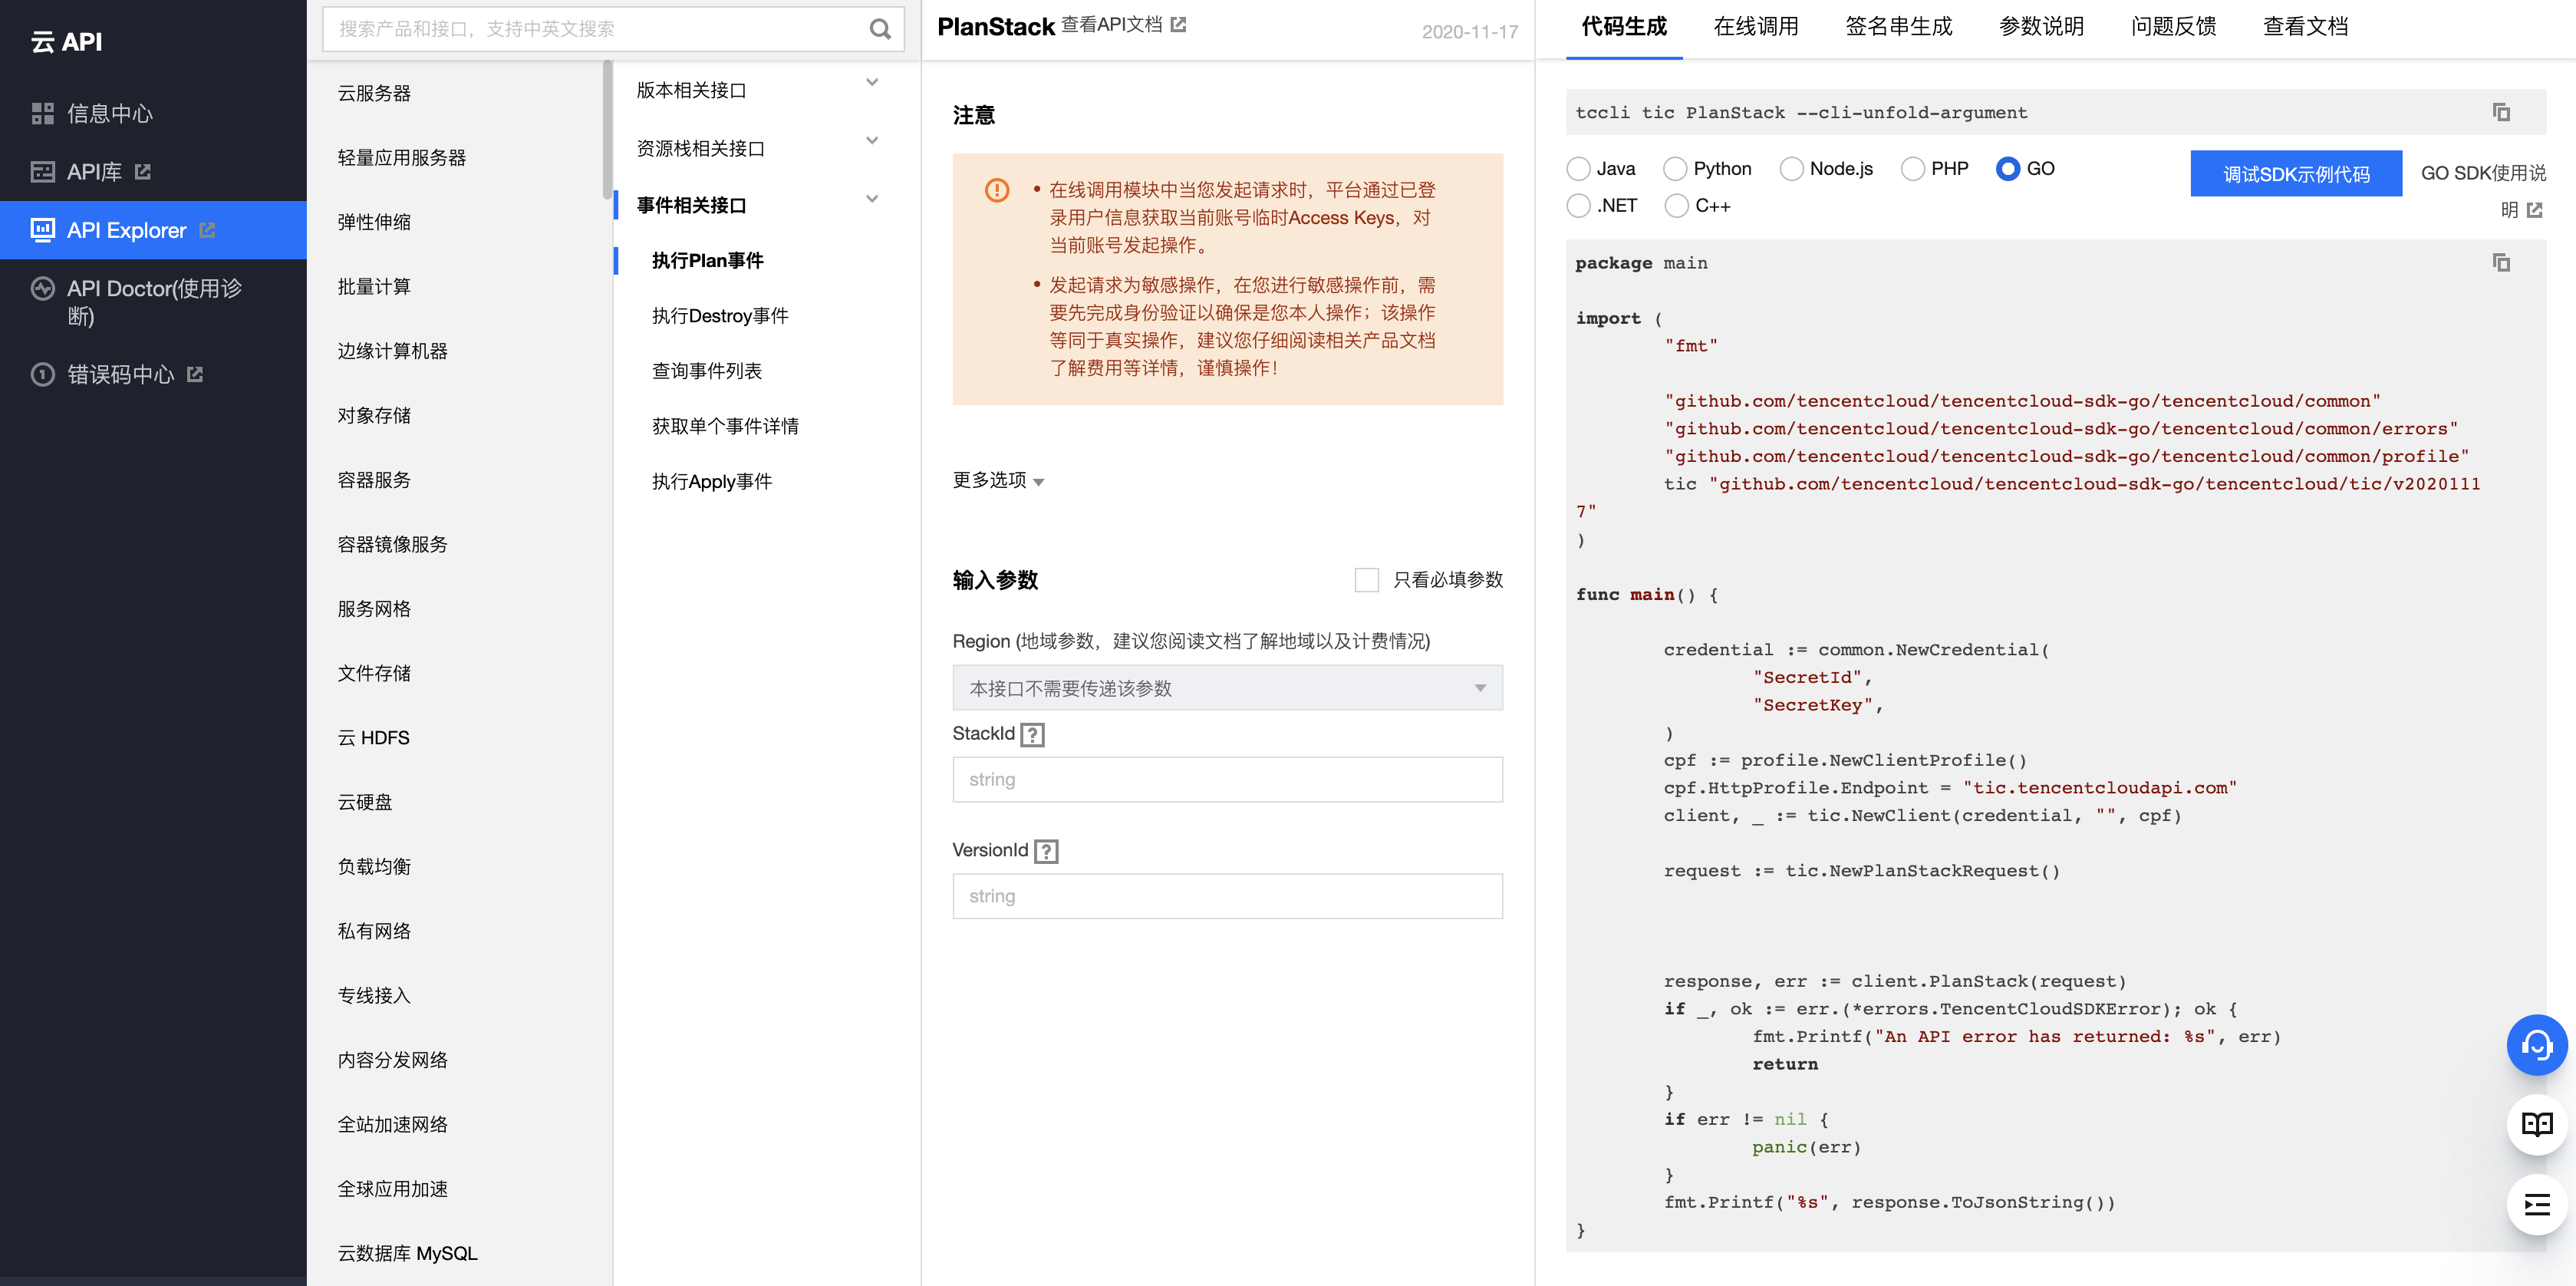Click external link icon beside 错误码中心
This screenshot has height=1286, width=2576.
[x=195, y=374]
